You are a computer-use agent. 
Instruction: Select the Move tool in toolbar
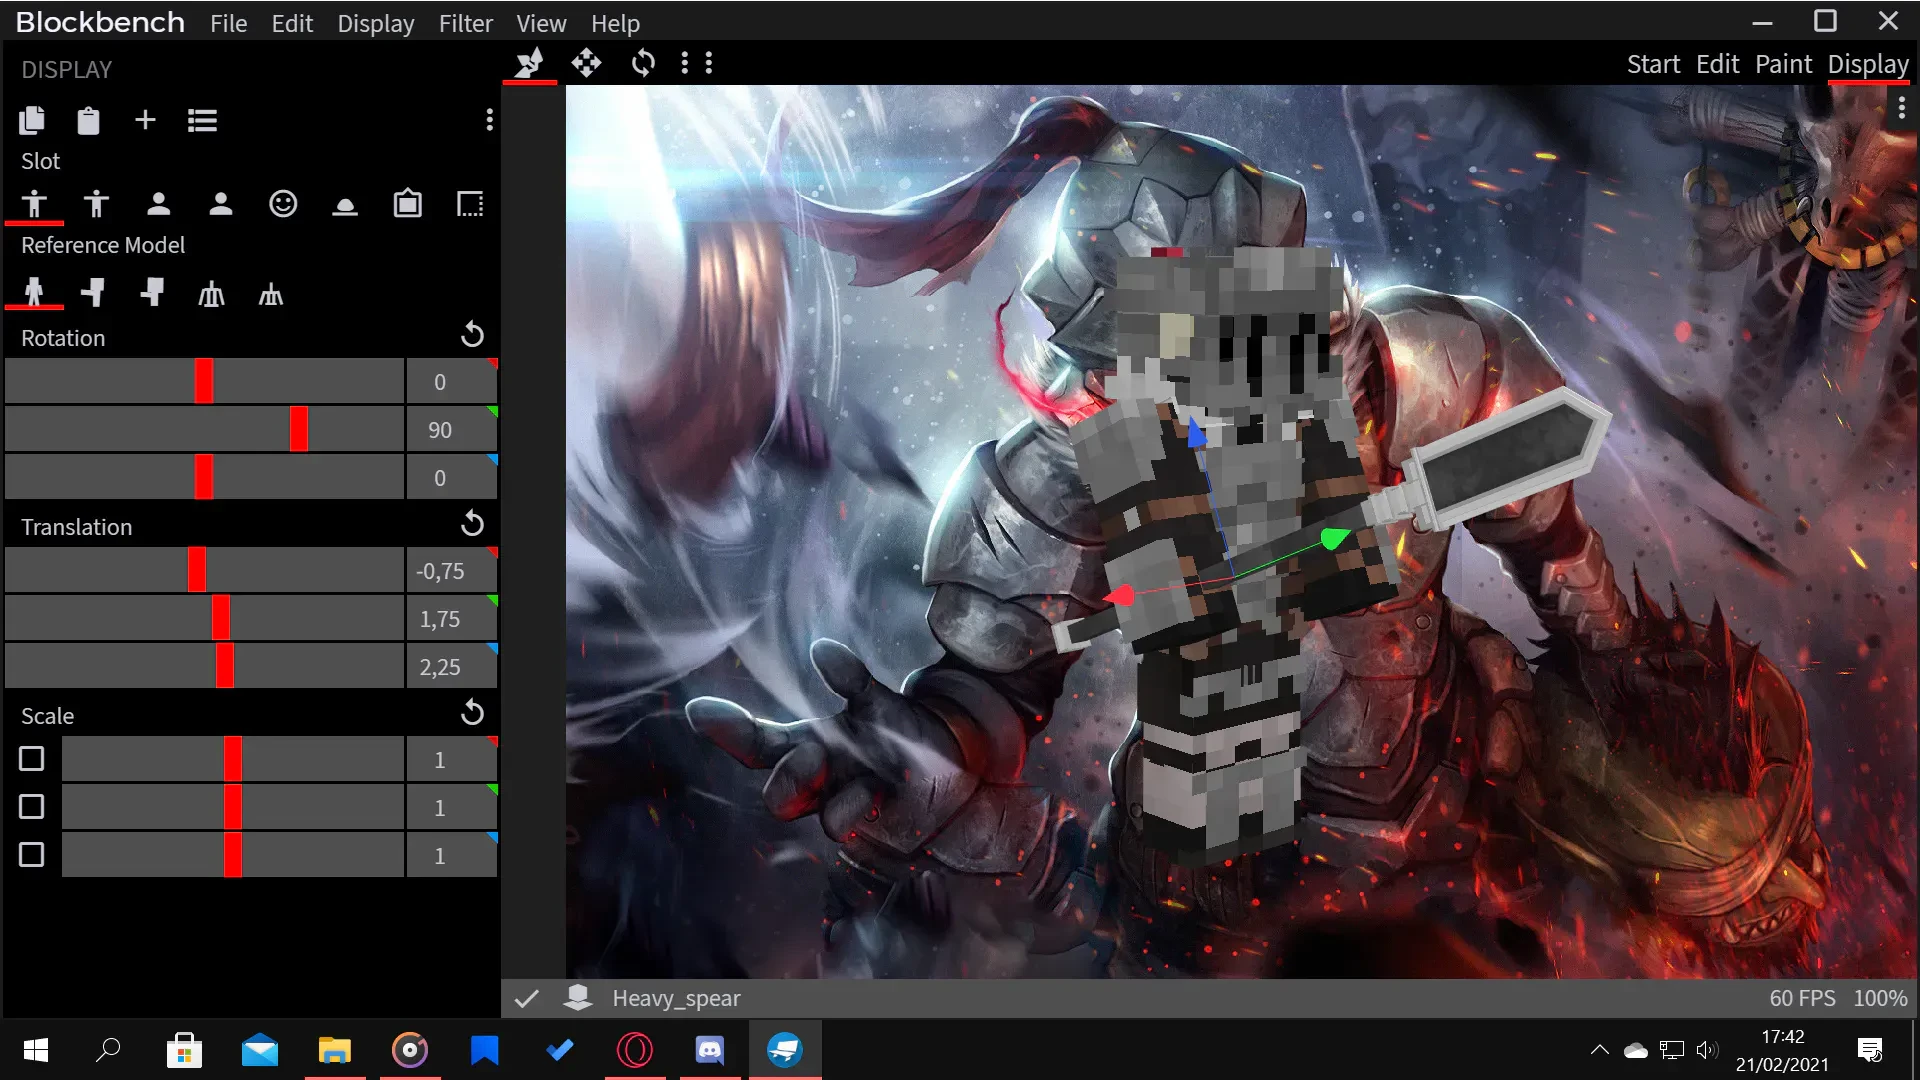click(586, 63)
